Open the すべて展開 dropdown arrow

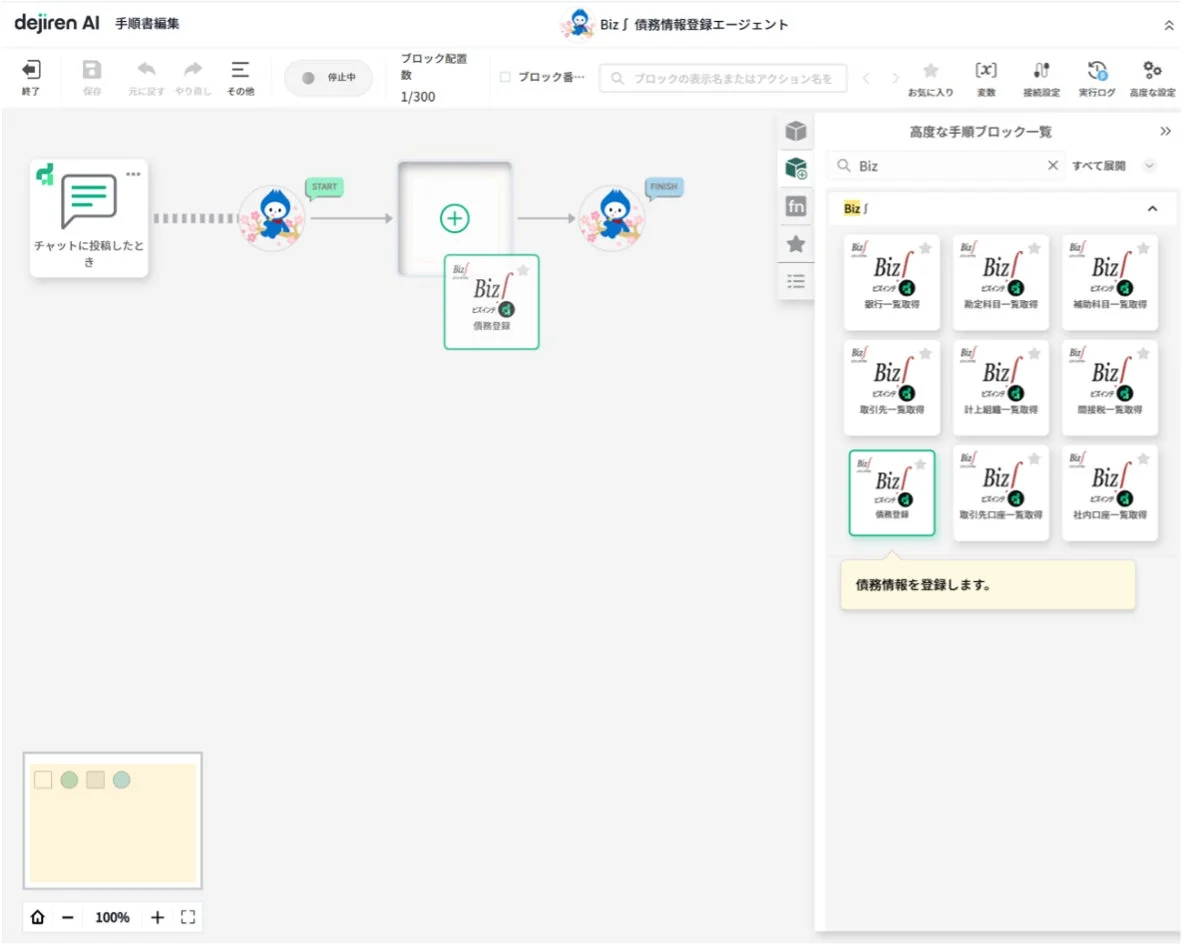click(x=1149, y=166)
